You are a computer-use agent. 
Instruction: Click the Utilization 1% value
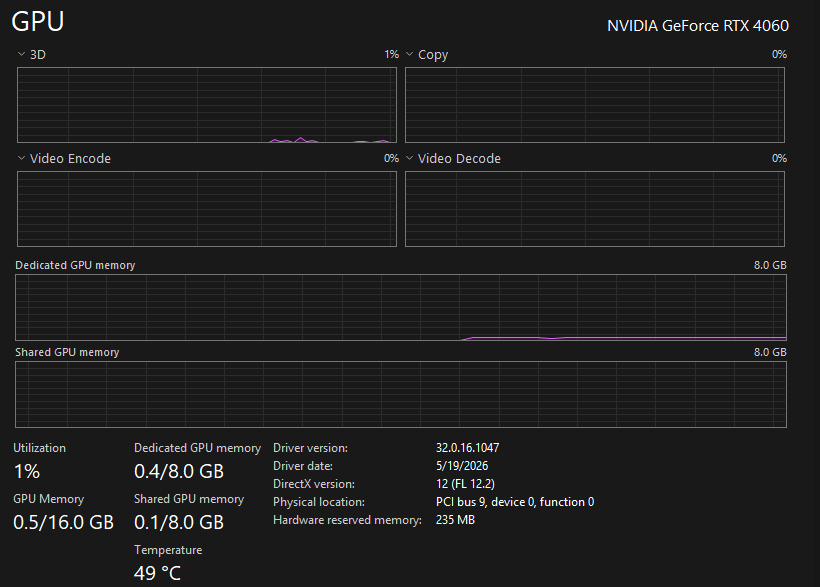27,471
